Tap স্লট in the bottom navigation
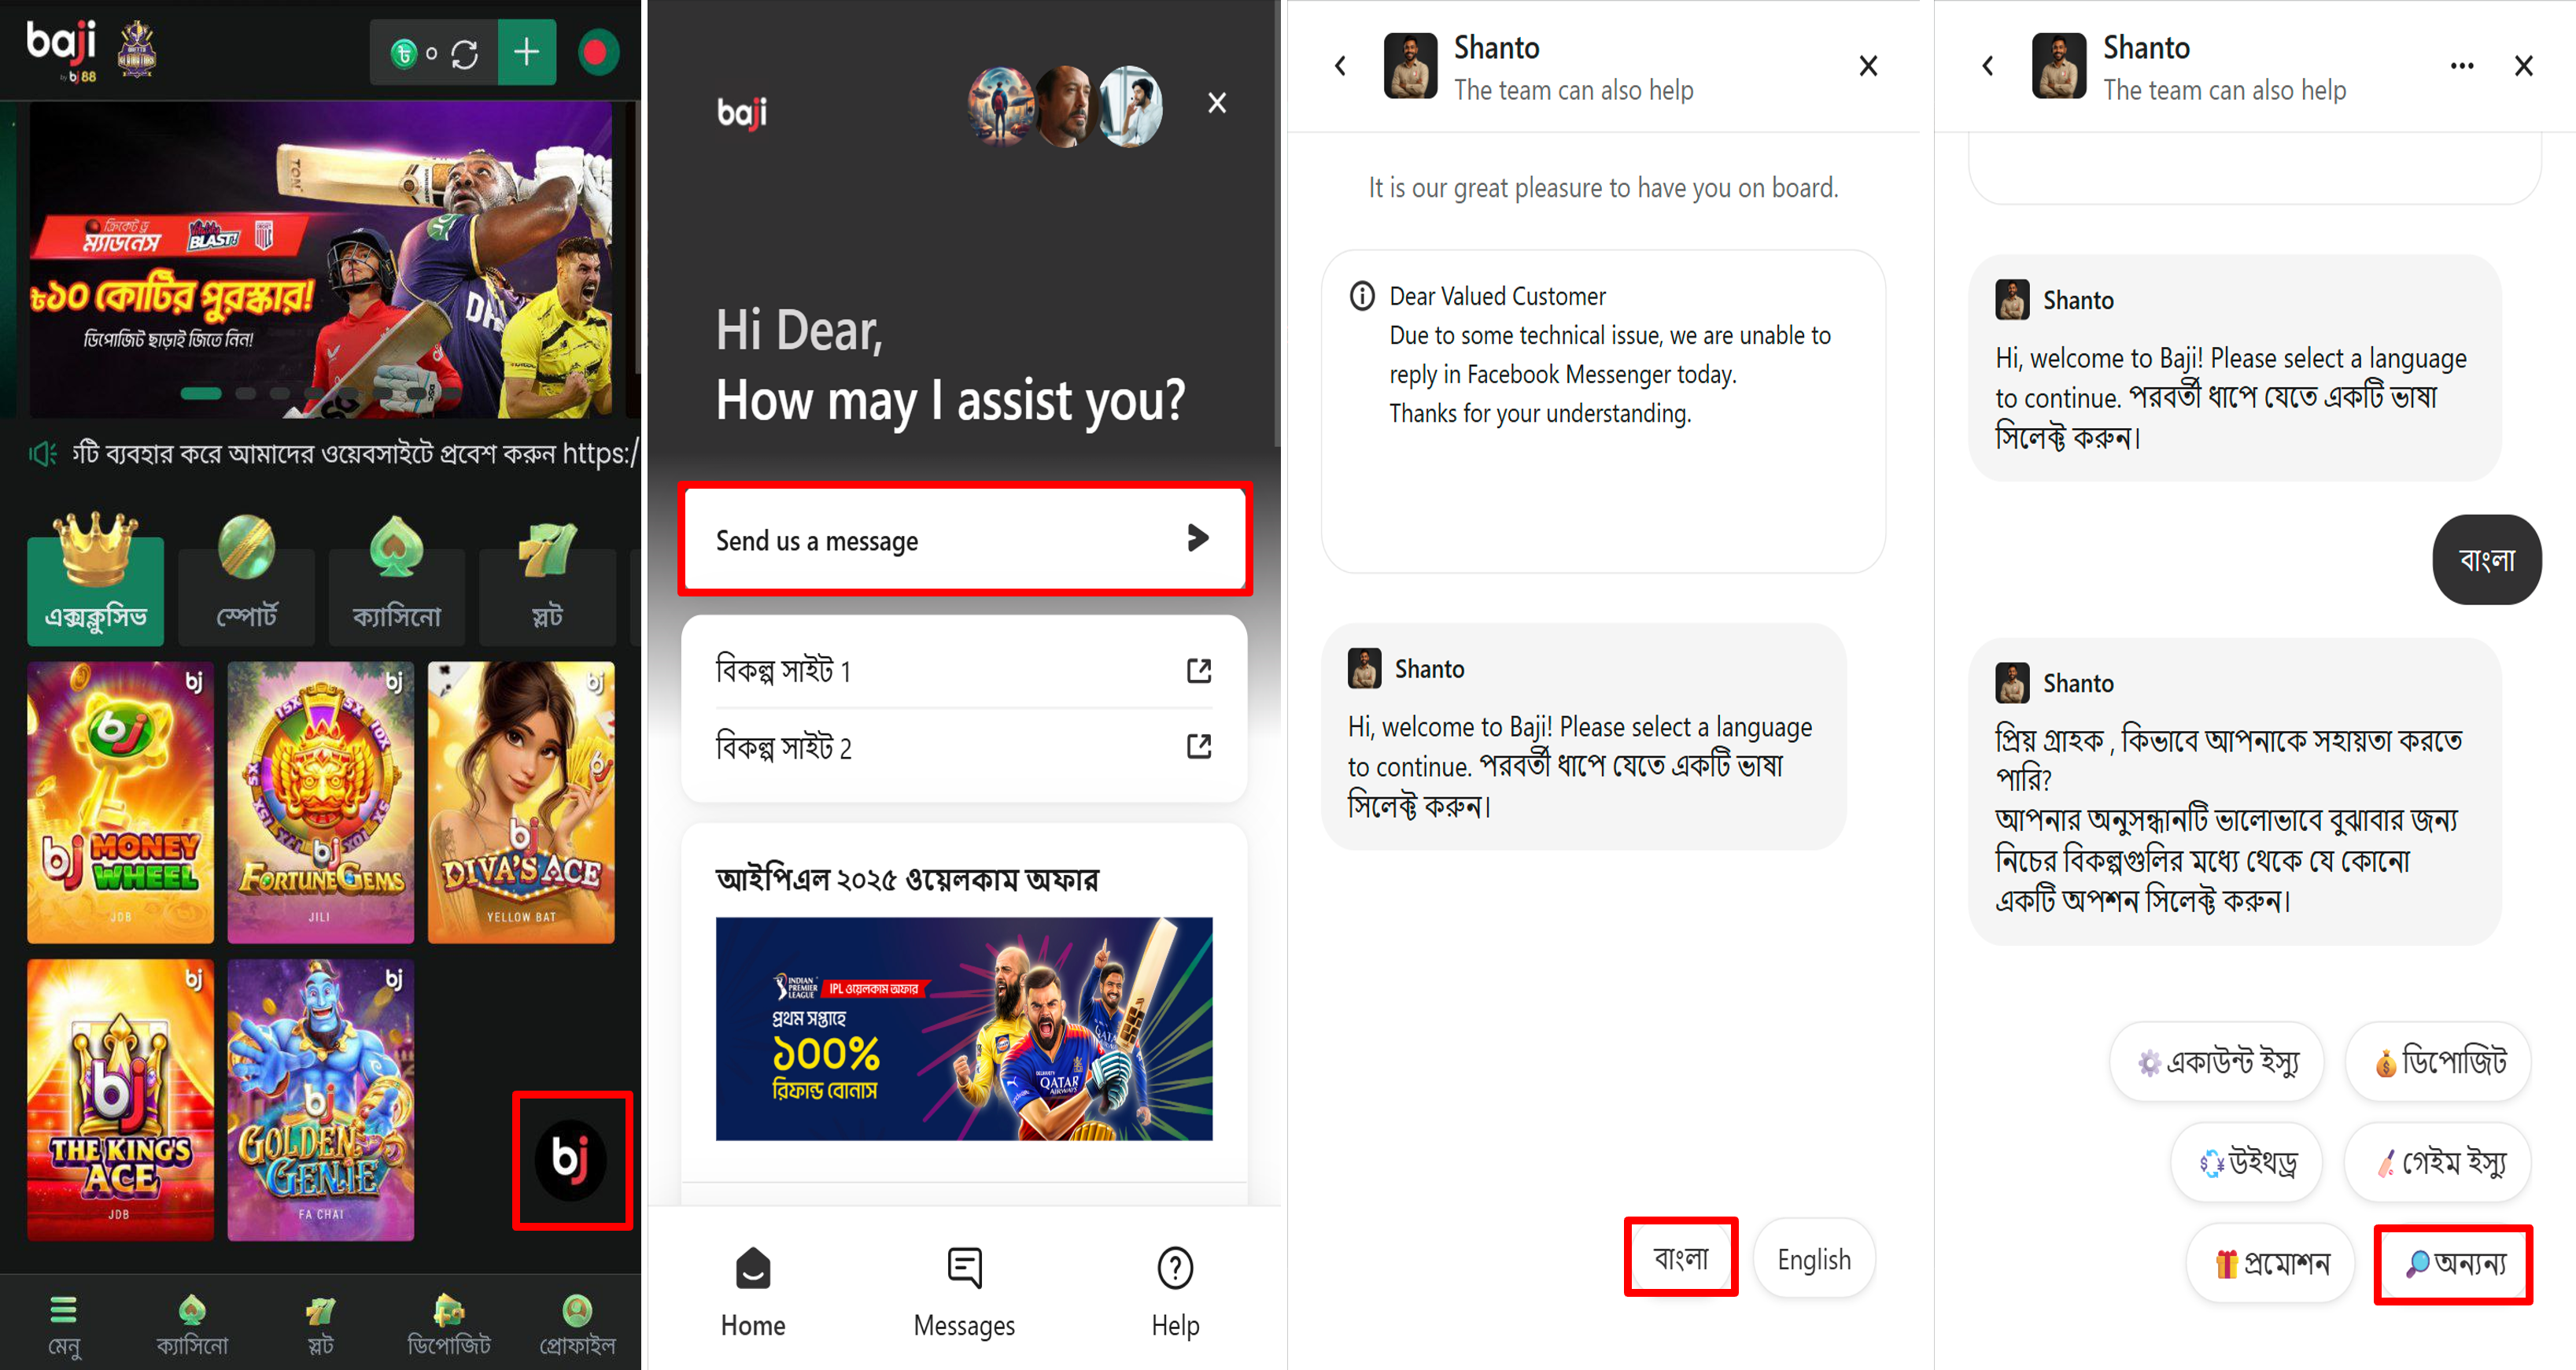The image size is (2576, 1370). click(320, 1324)
